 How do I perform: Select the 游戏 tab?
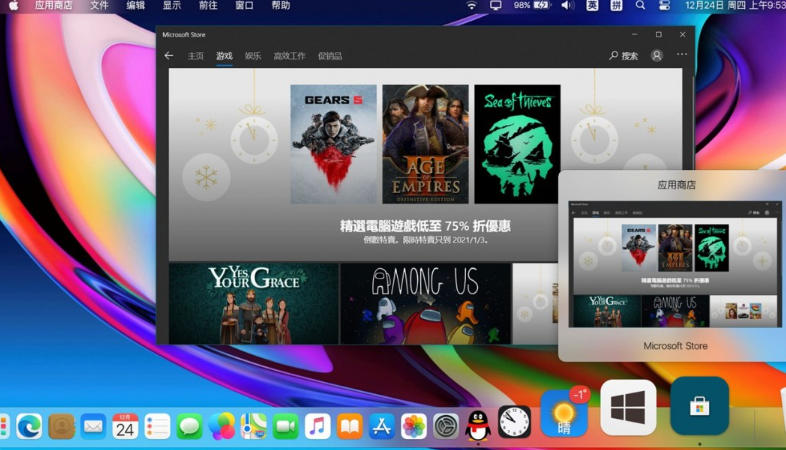(x=224, y=56)
